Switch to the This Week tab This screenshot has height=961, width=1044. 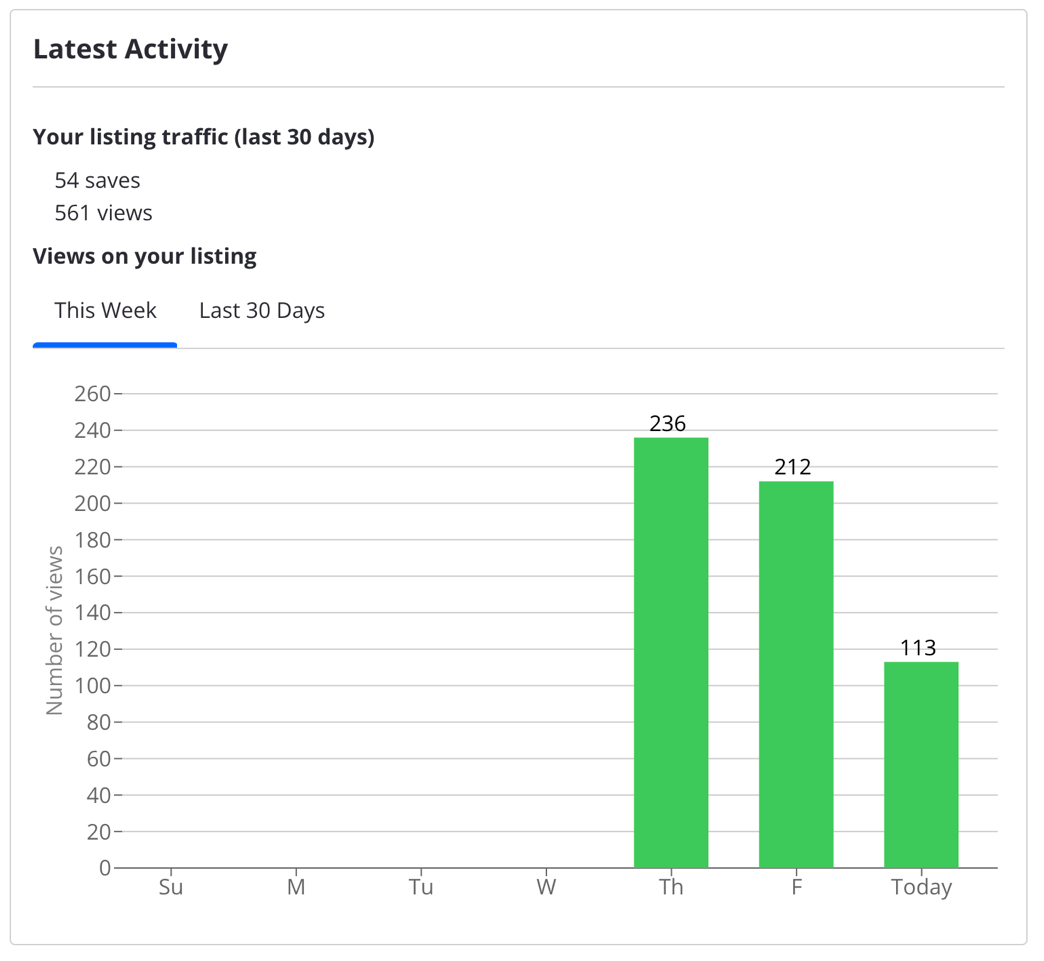pyautogui.click(x=105, y=311)
